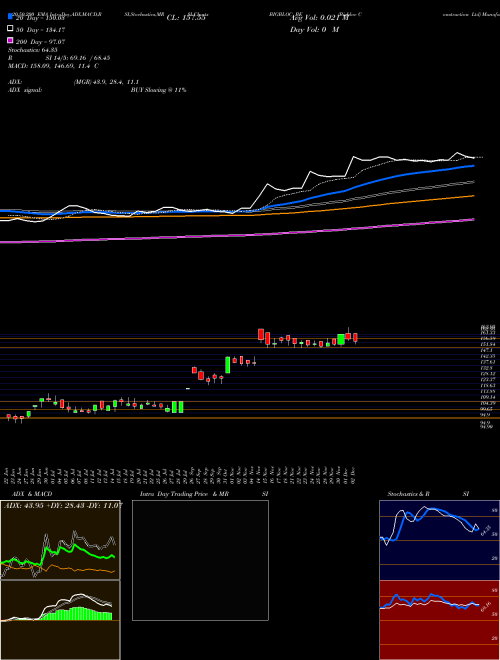The image size is (500, 660).
Task: Click the thick blue 20-day moving average line end
Action: pos(472,166)
